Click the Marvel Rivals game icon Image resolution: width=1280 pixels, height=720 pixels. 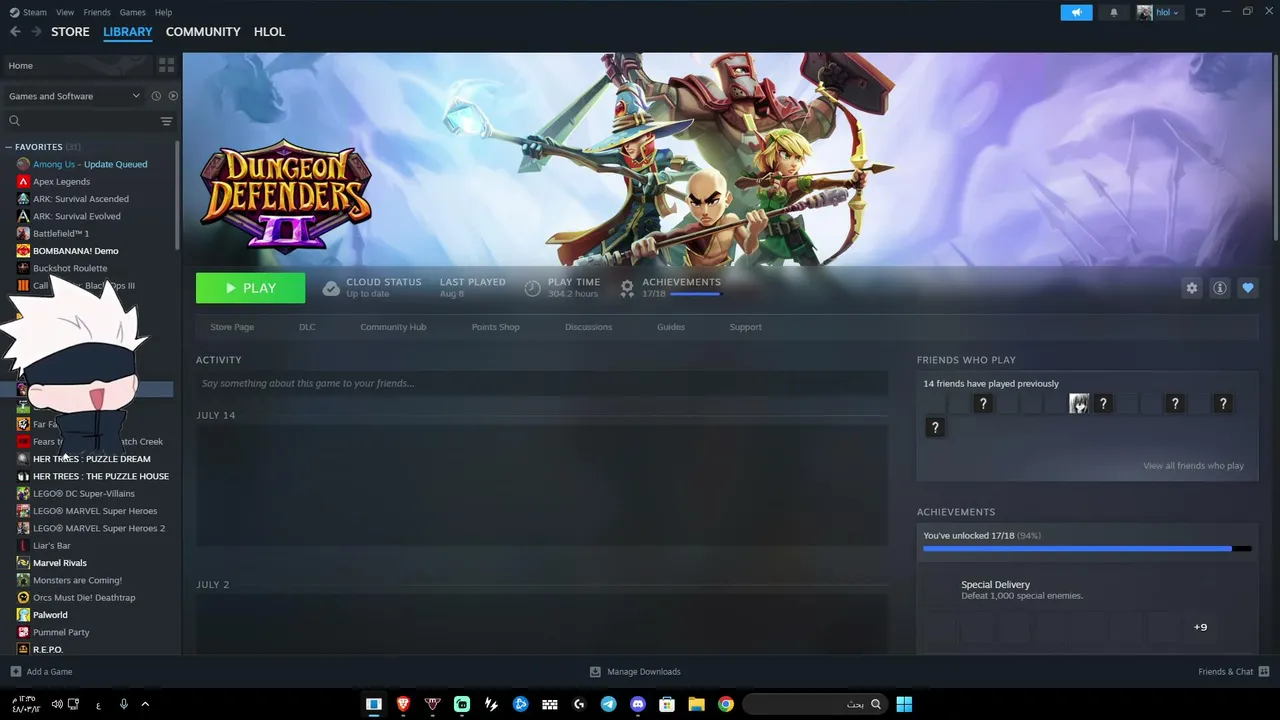click(x=23, y=563)
